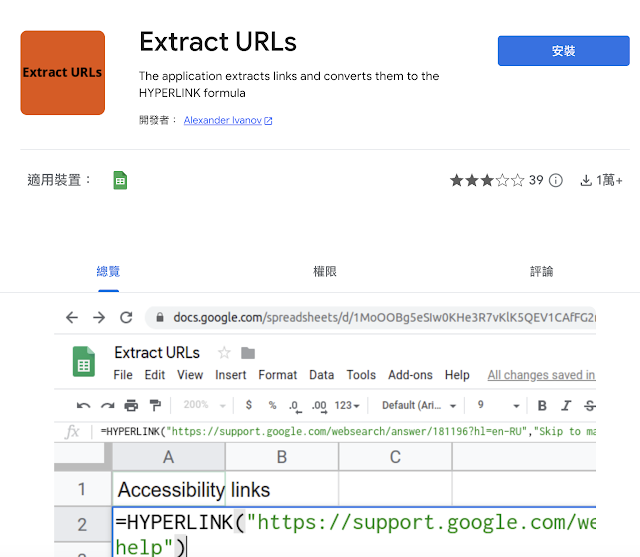Toggle bold formatting
Image resolution: width=640 pixels, height=557 pixels.
[542, 405]
